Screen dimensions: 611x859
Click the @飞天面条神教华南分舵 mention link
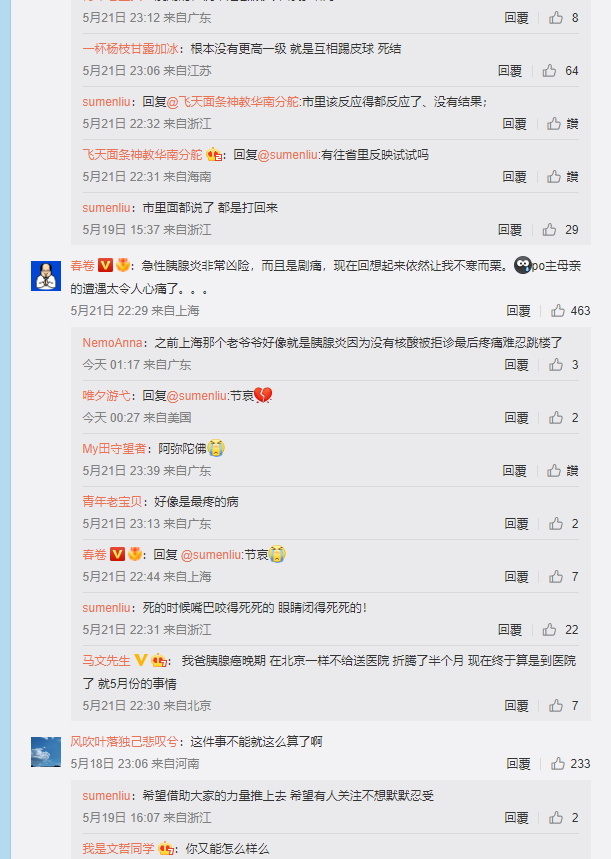coord(233,101)
